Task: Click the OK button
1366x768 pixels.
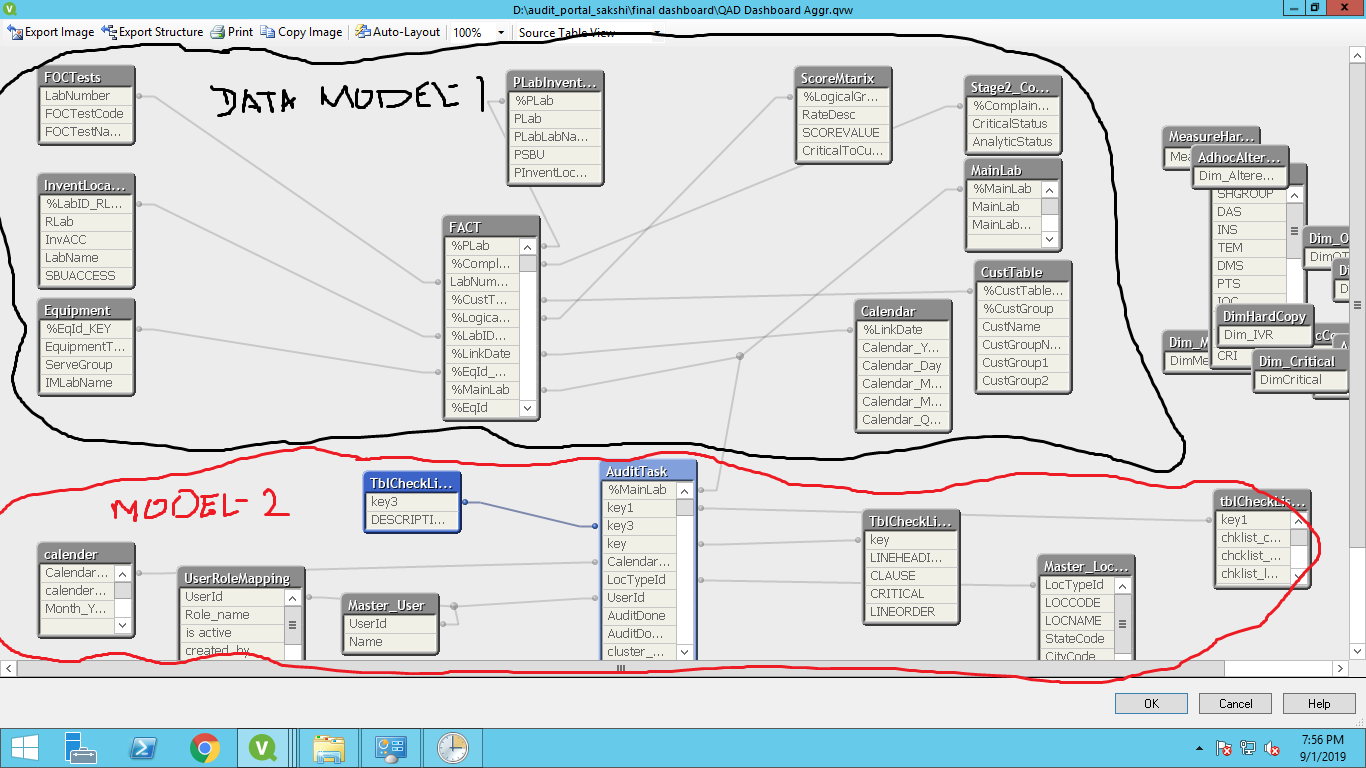Action: click(x=1151, y=703)
